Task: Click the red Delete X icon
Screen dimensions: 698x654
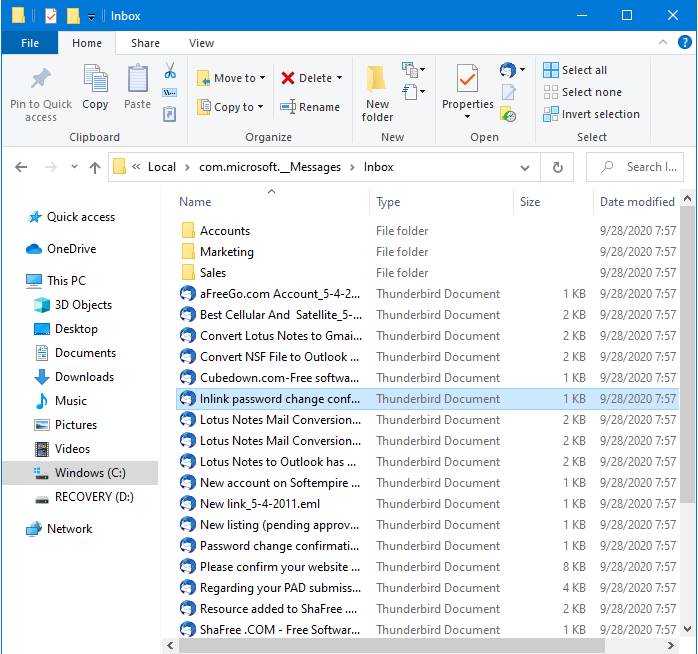Action: point(288,78)
